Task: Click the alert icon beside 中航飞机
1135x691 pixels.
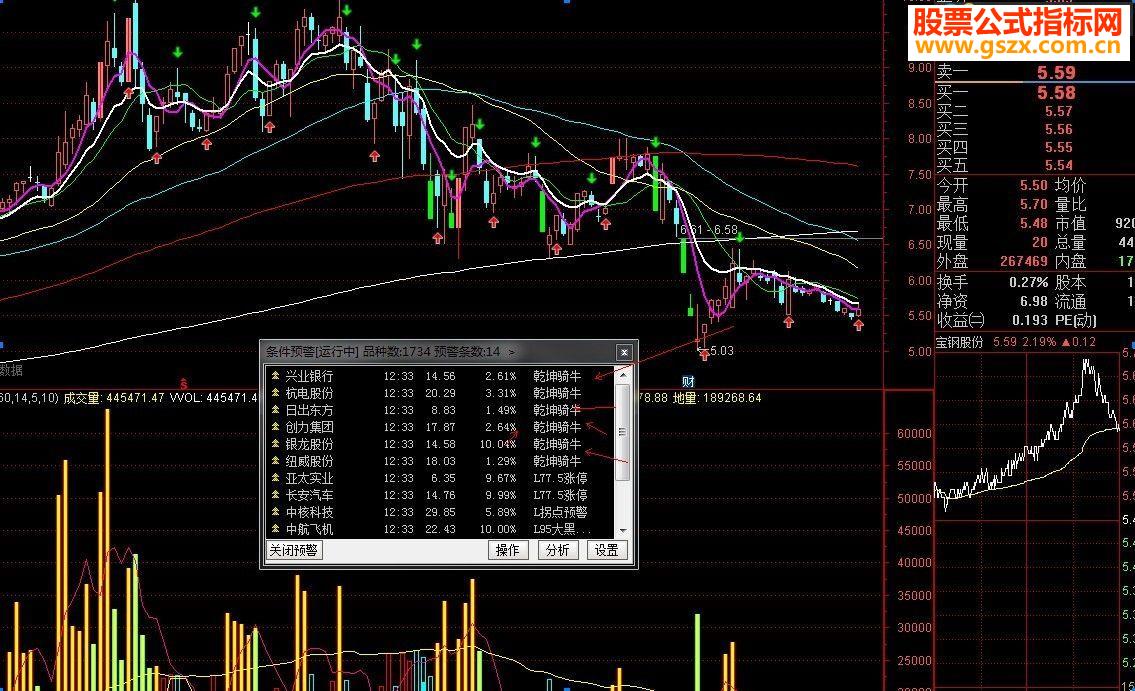Action: [x=275, y=529]
